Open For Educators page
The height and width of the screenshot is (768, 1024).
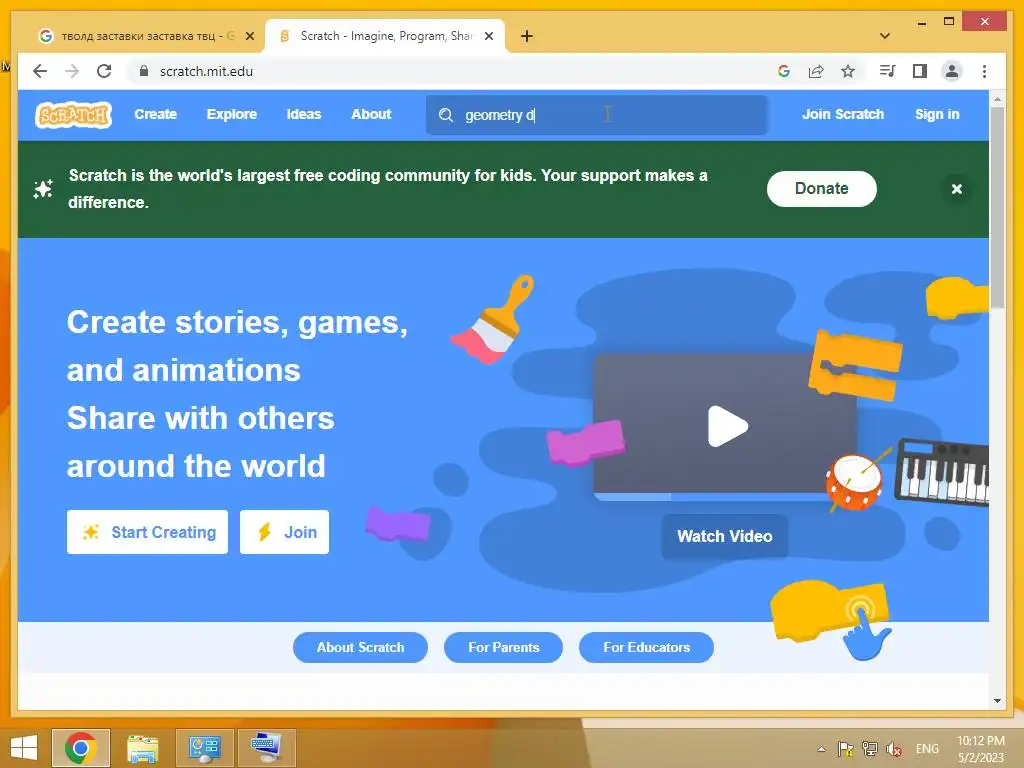(x=647, y=647)
